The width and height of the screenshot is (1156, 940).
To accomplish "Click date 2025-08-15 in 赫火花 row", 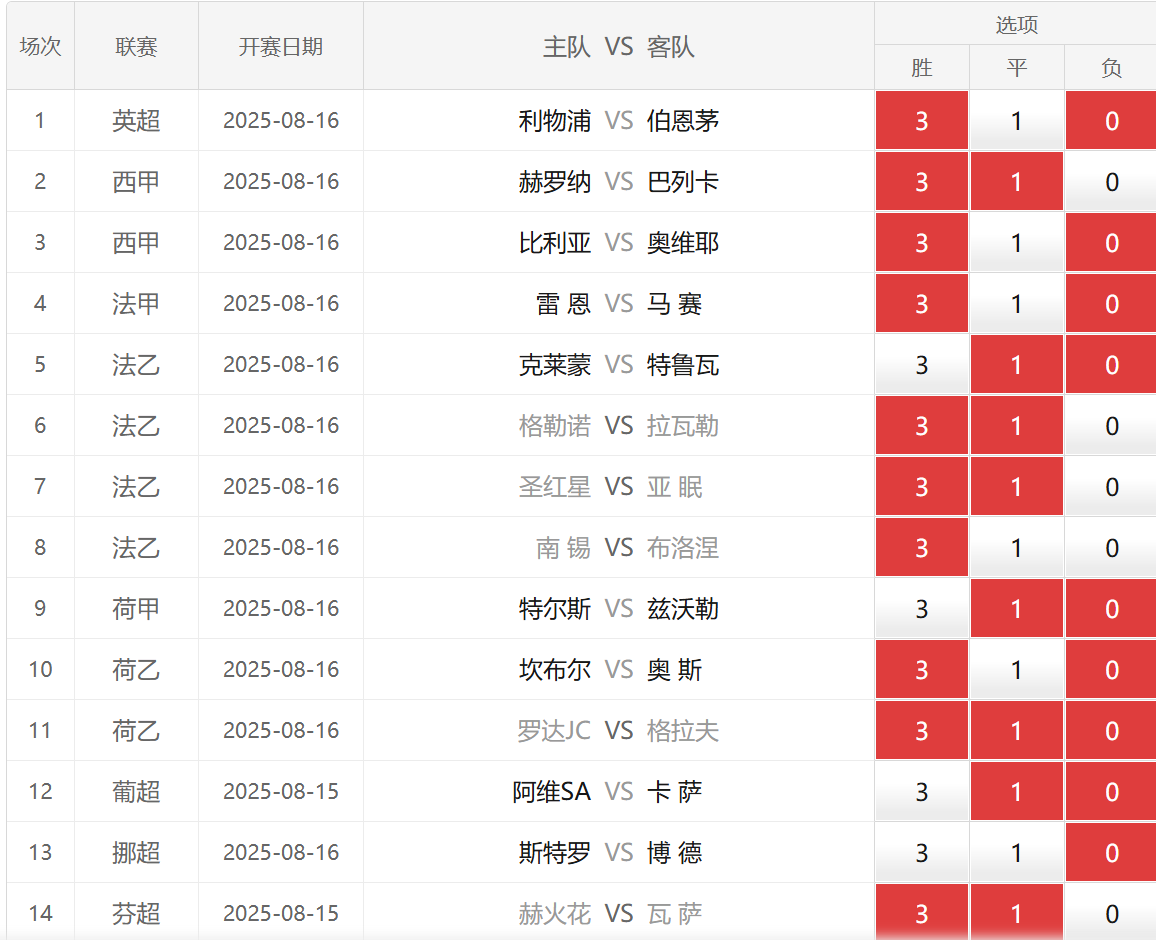I will tap(281, 913).
